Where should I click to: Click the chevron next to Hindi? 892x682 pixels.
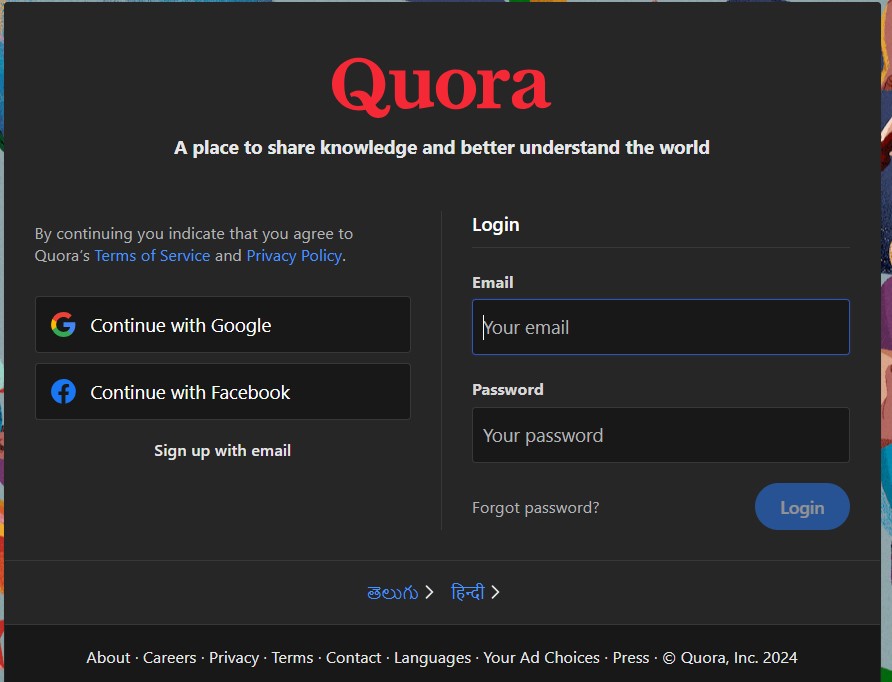click(x=495, y=592)
